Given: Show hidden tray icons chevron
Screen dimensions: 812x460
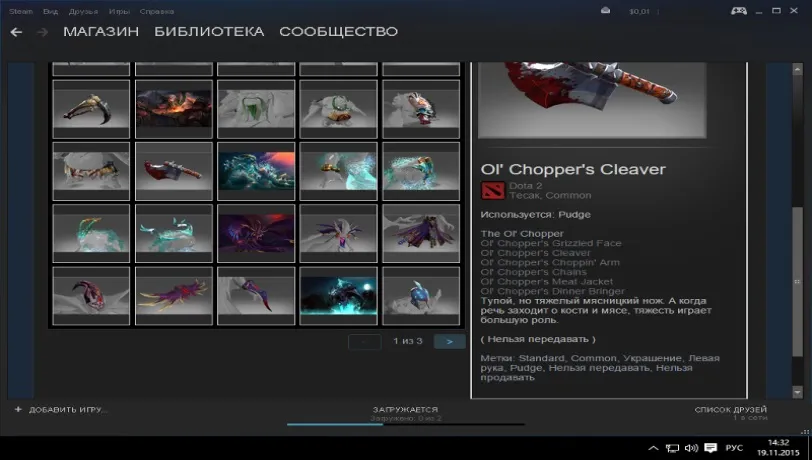Looking at the screenshot, I should 654,448.
